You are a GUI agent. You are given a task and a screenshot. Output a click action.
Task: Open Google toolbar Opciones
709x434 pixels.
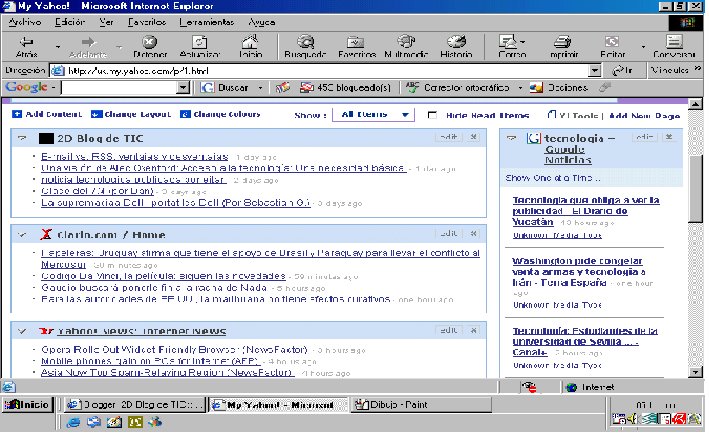pyautogui.click(x=559, y=88)
